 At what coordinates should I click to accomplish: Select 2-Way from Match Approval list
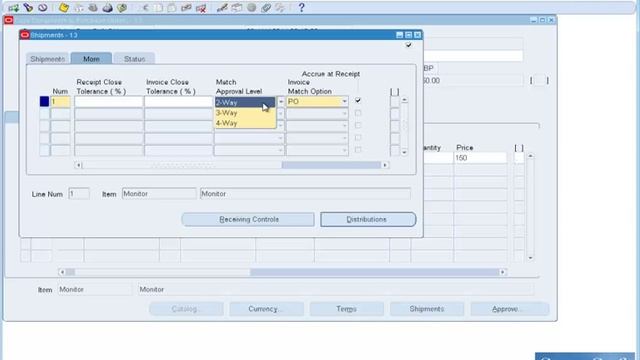pyautogui.click(x=245, y=102)
